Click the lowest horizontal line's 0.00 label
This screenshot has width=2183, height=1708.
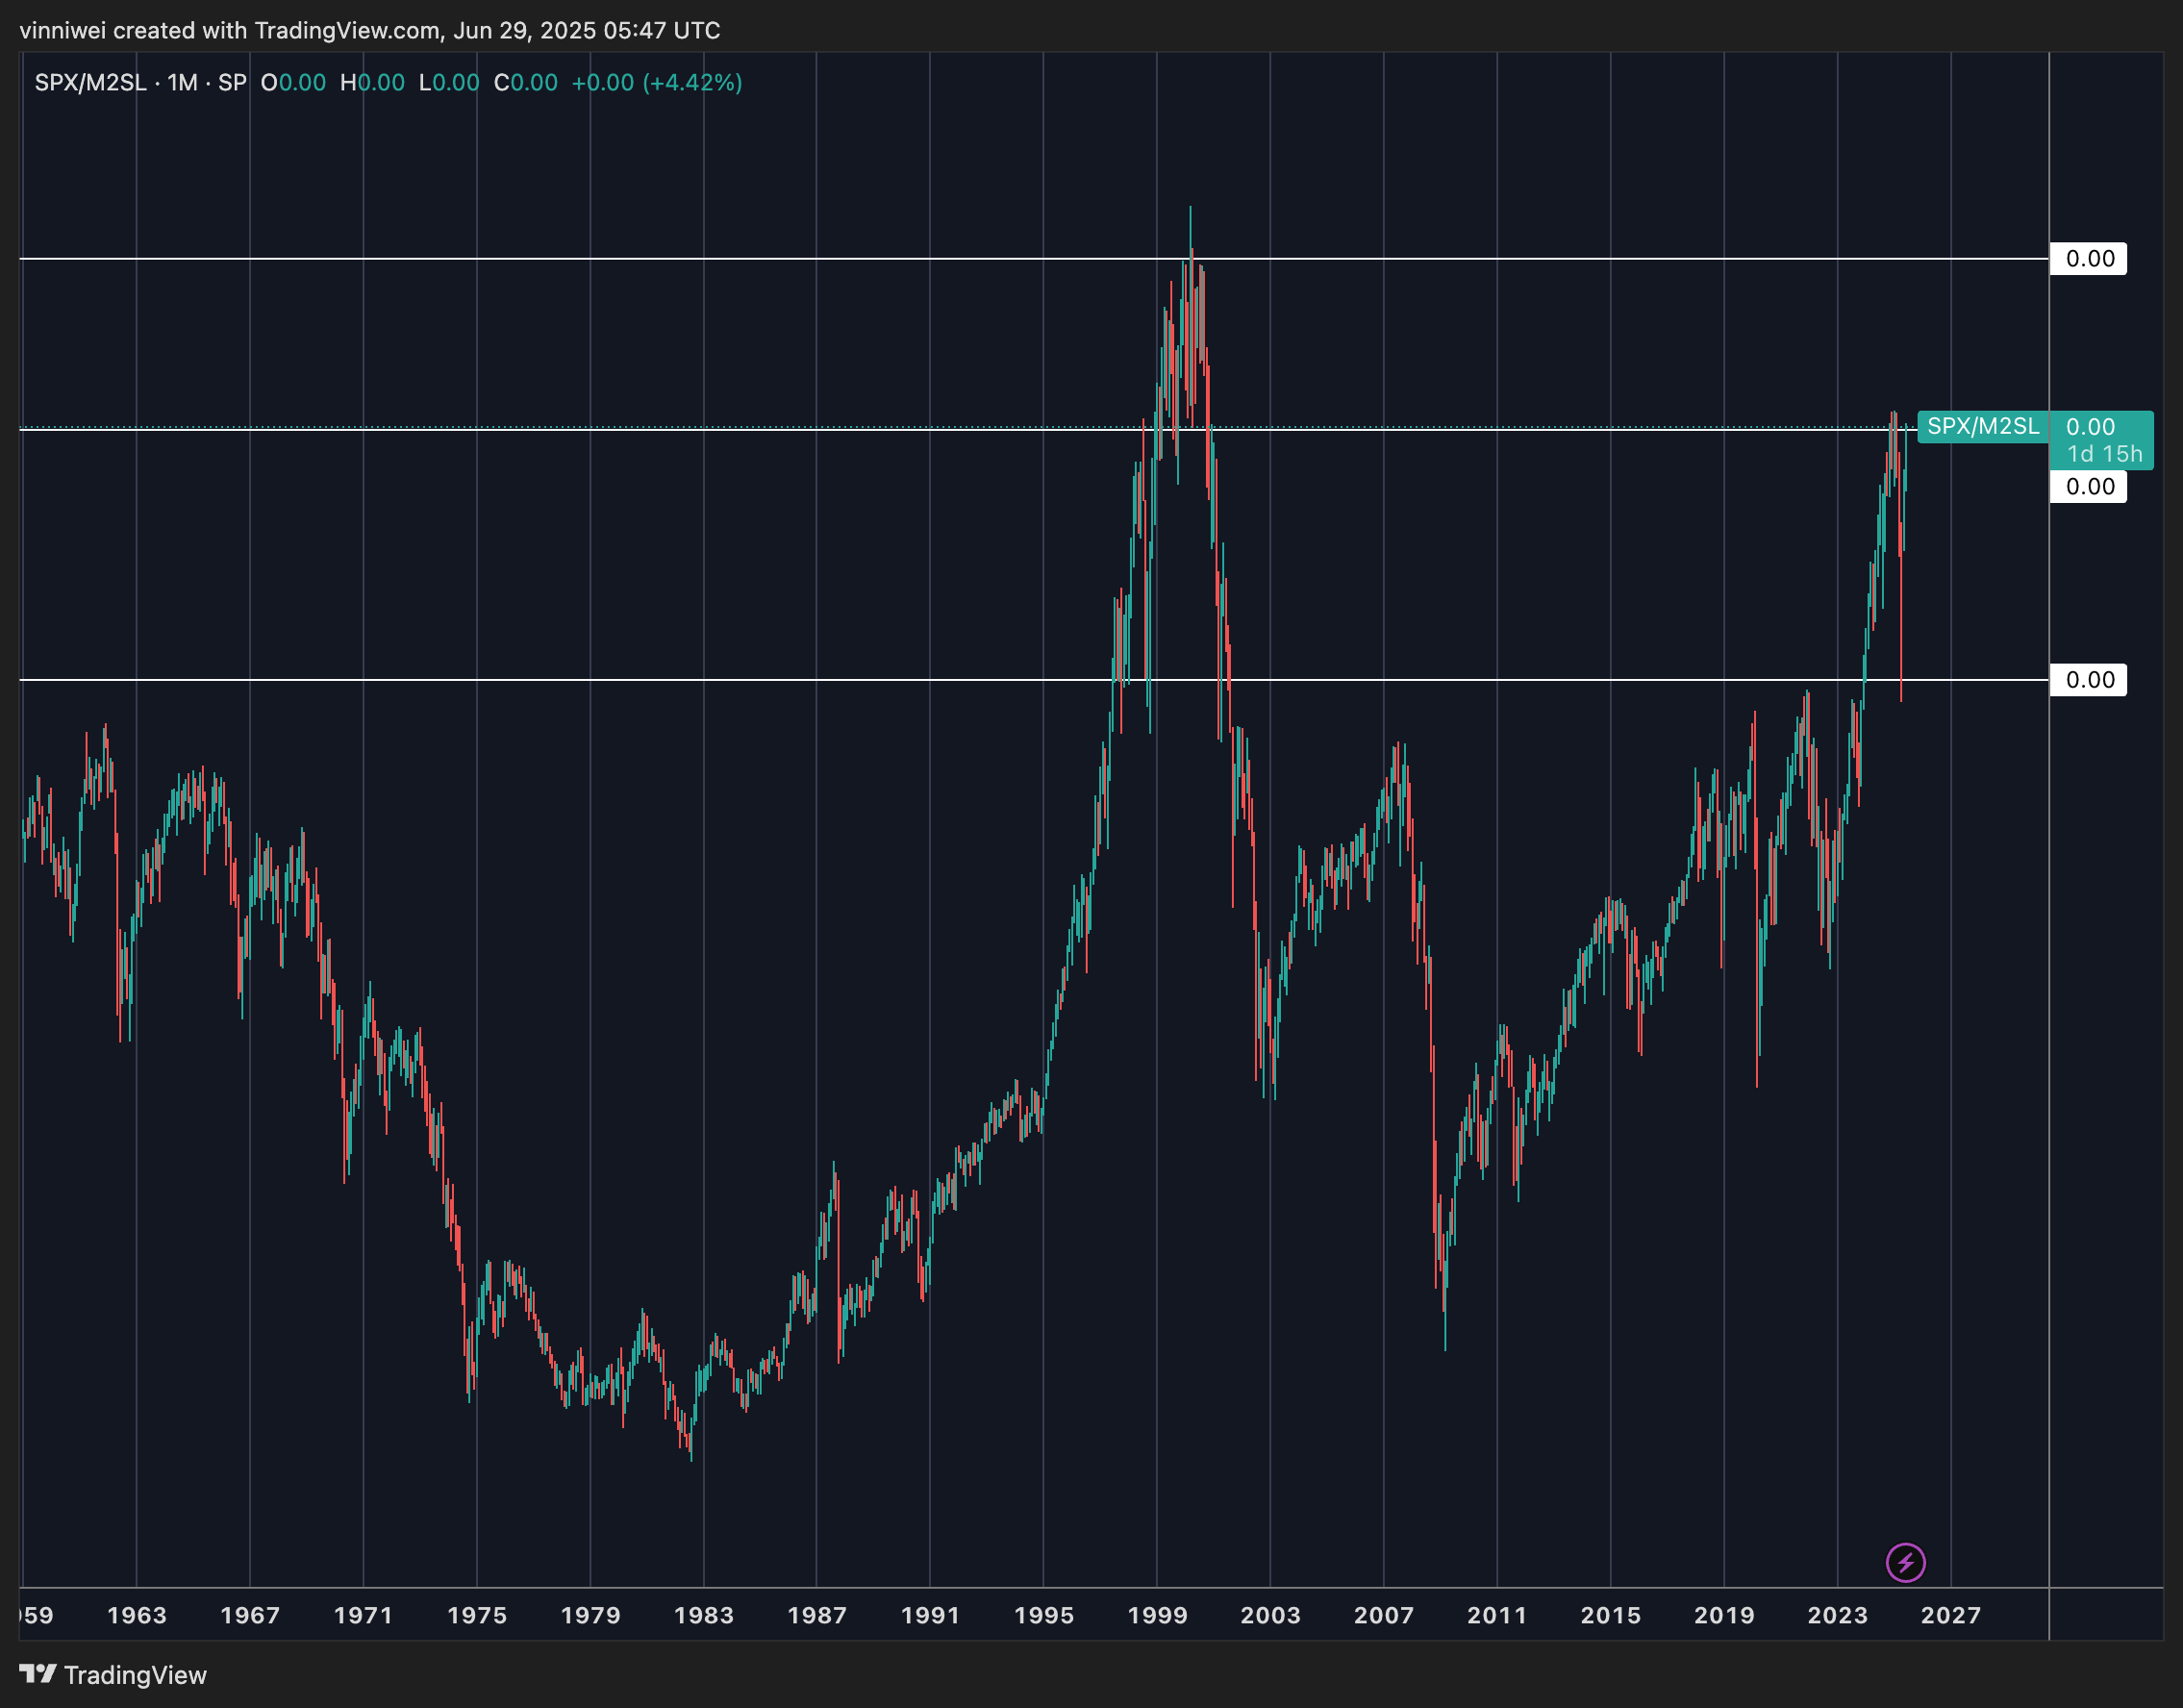coord(2089,680)
